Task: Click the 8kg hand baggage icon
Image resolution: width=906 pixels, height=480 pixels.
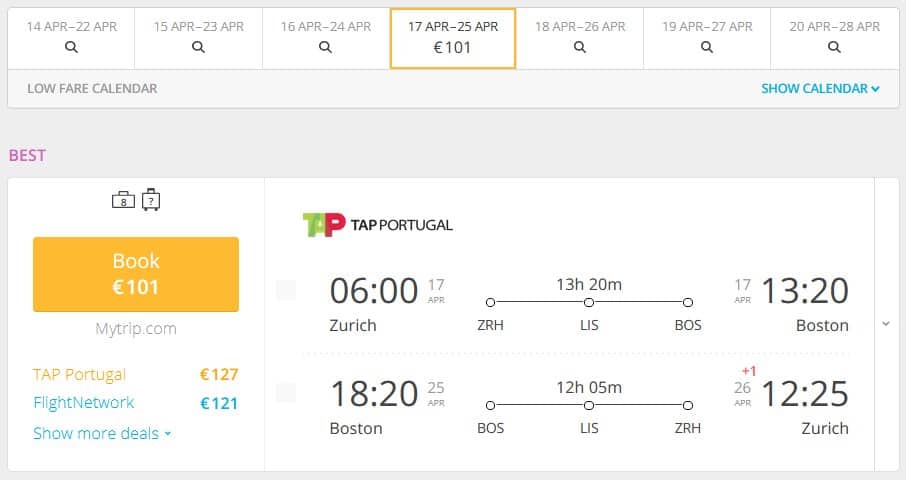Action: 123,200
